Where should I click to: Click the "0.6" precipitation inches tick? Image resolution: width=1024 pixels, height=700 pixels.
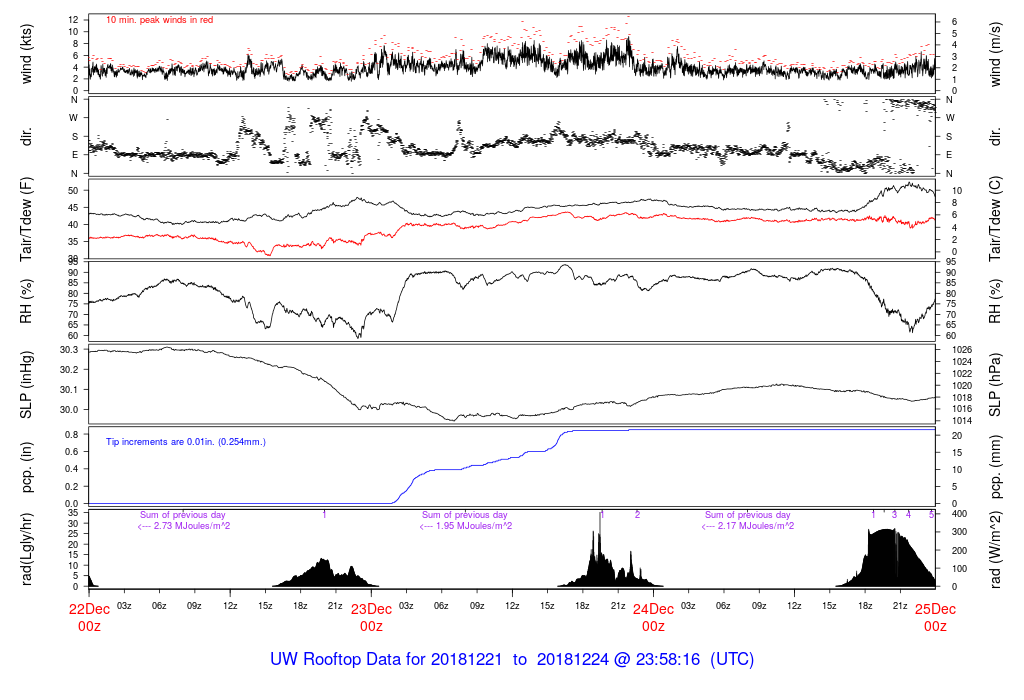(x=72, y=452)
